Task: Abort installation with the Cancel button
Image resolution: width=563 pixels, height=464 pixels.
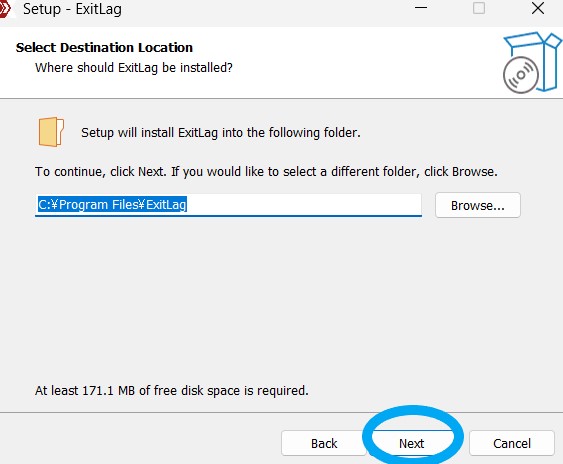Action: tap(512, 443)
